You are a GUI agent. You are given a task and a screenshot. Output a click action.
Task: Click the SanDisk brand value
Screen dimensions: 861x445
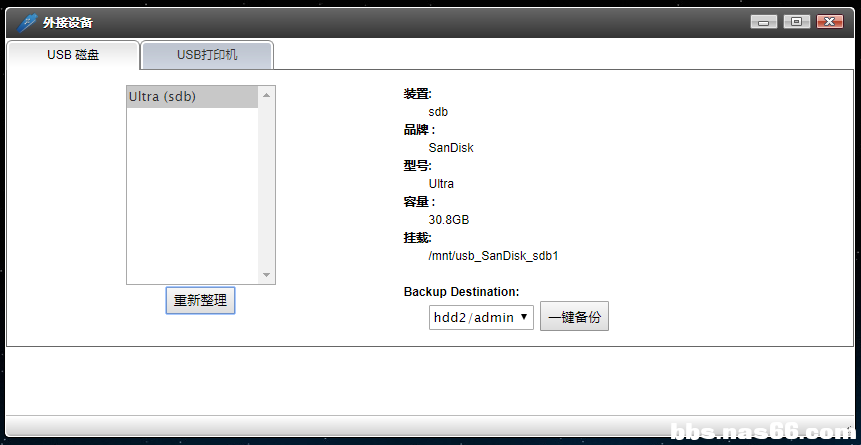(451, 148)
